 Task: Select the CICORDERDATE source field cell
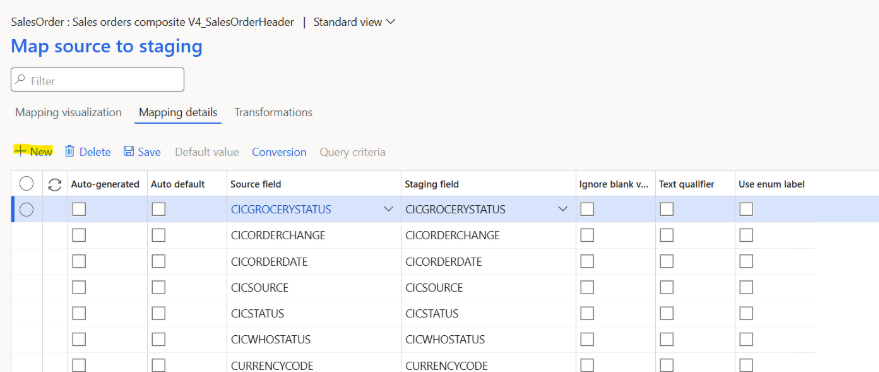tap(314, 262)
